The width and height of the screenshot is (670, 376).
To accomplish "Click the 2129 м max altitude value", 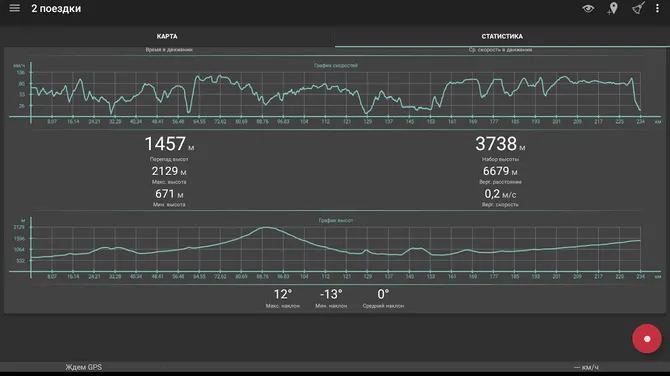I will (x=169, y=171).
